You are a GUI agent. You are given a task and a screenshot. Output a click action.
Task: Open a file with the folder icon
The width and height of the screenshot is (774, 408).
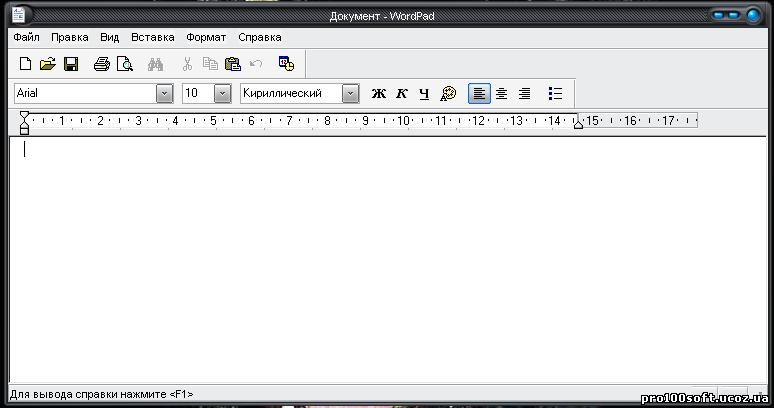(48, 64)
